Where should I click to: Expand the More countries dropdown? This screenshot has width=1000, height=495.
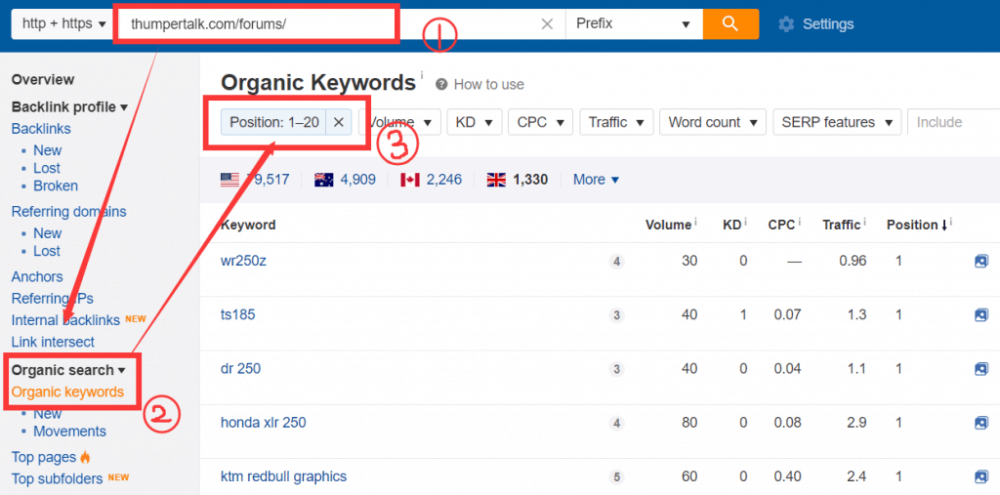click(596, 180)
